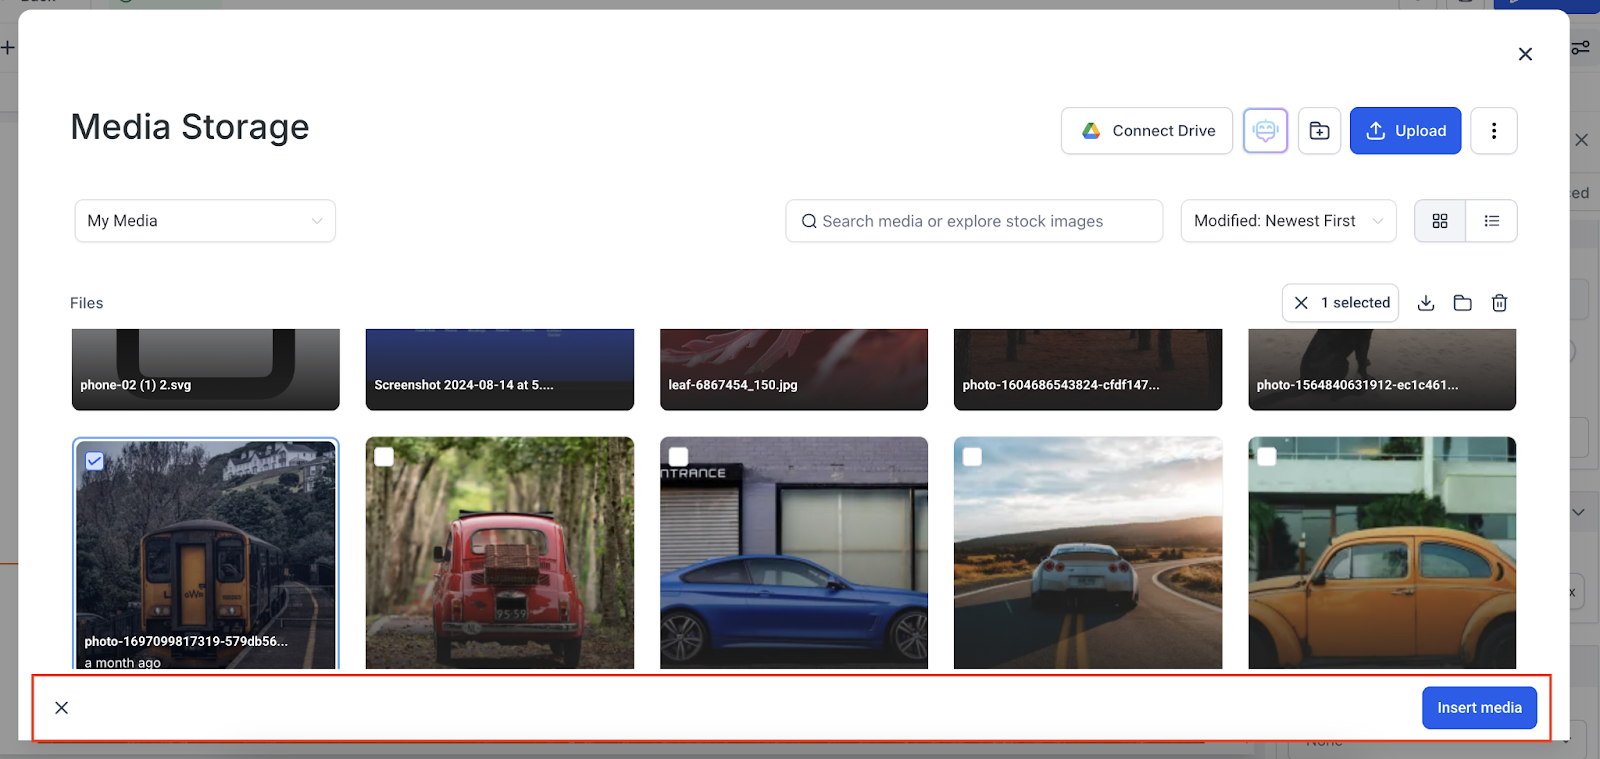1600x759 pixels.
Task: Select the orange Beetle photo checkbox
Action: coord(1267,457)
